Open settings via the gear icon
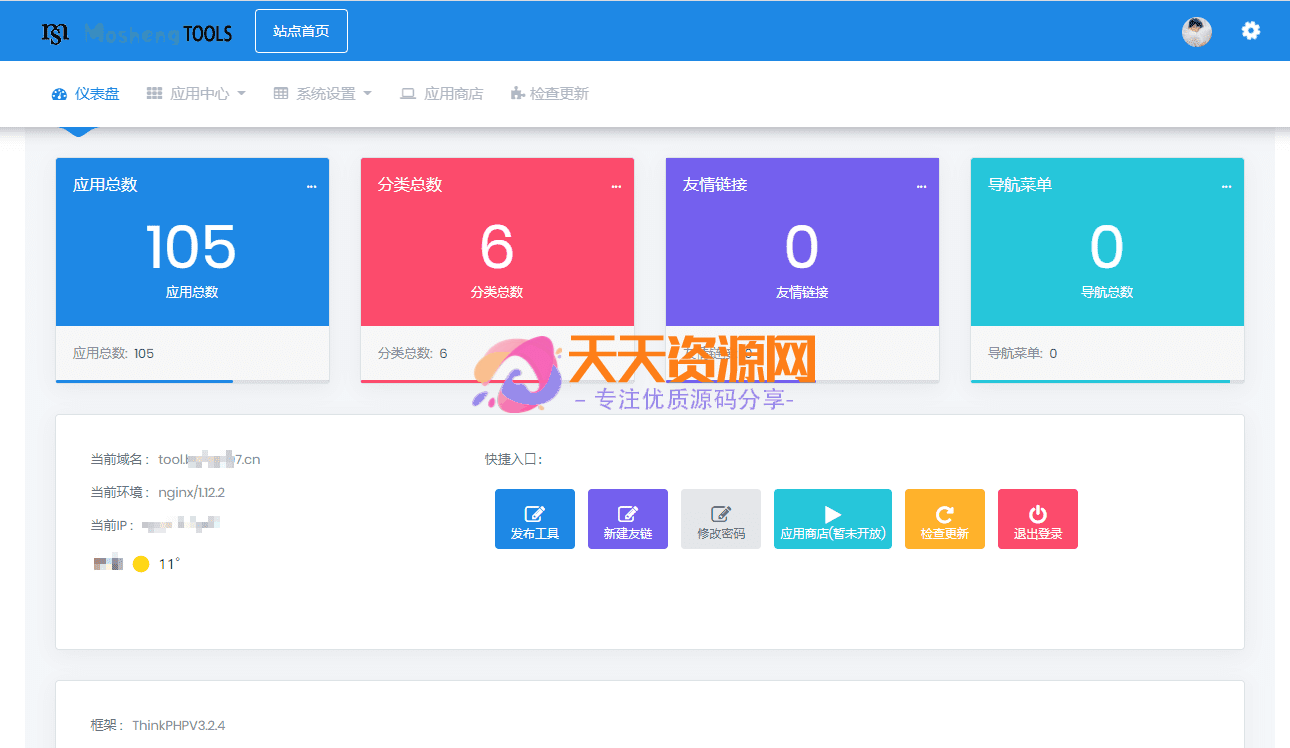Screen dimensions: 1290x748 (1251, 31)
